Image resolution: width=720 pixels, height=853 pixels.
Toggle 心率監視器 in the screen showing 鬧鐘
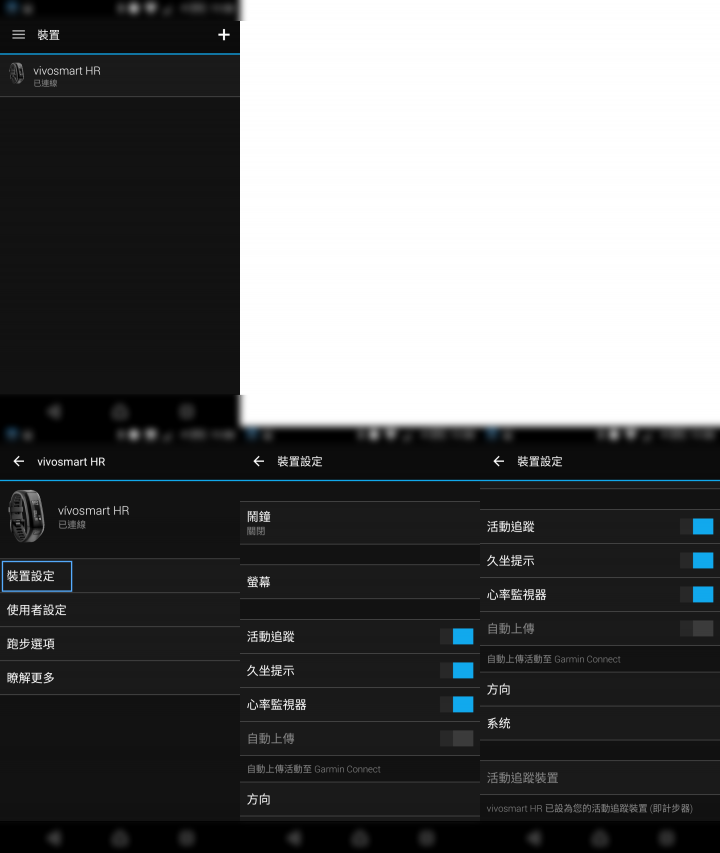(x=456, y=704)
